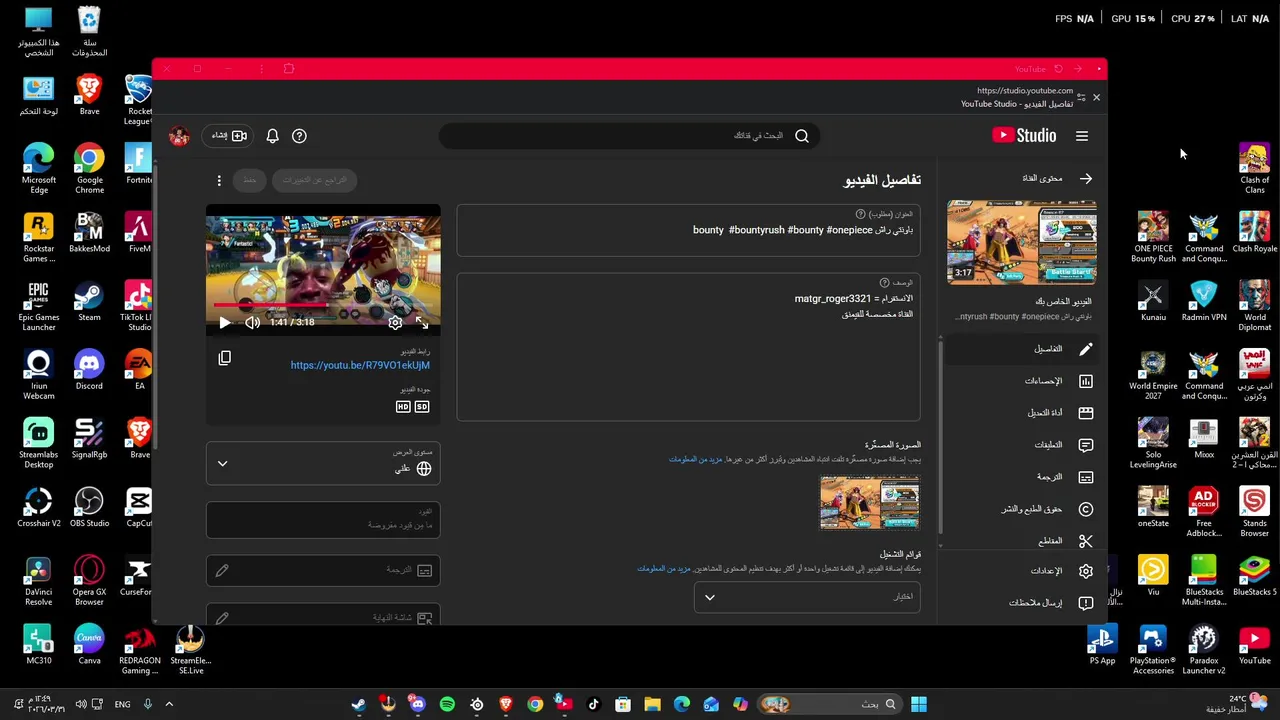Open the Canva desktop icon
This screenshot has height=720, width=1280.
[x=89, y=645]
